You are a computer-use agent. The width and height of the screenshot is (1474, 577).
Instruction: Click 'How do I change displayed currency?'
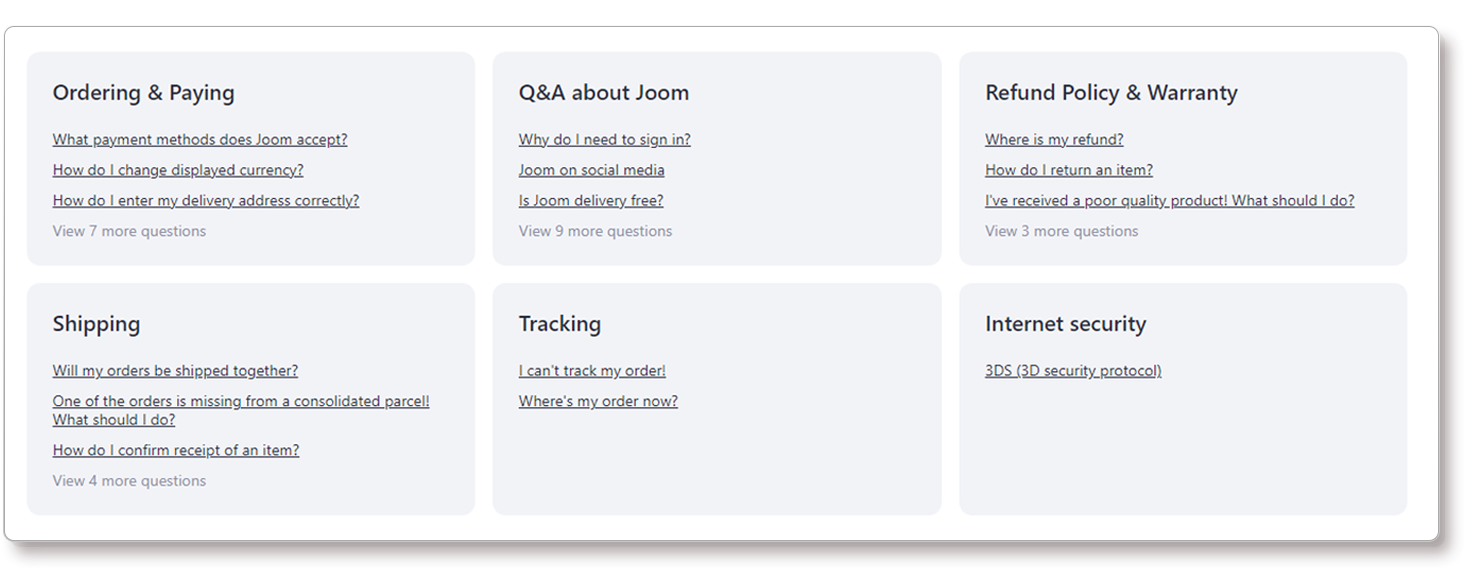tap(178, 170)
